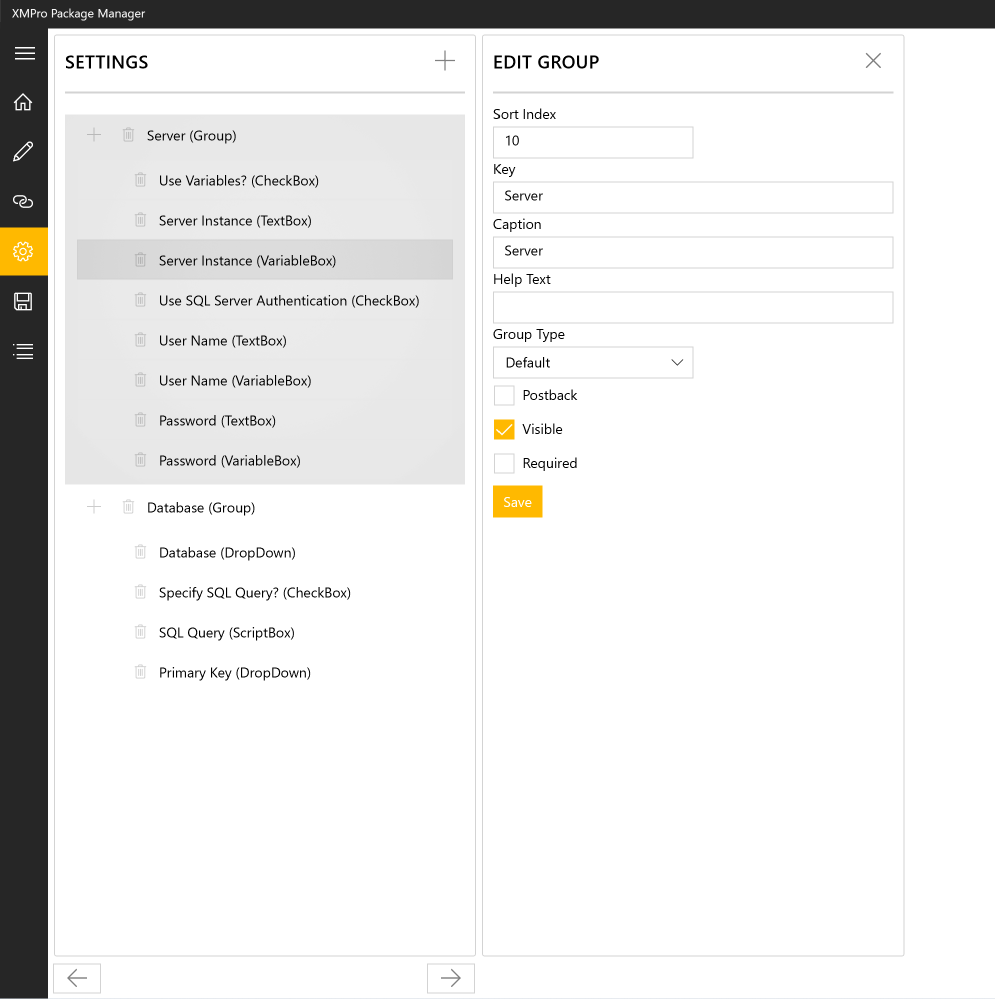
Task: Select the Settings gear icon in the sidebar
Action: (x=24, y=251)
